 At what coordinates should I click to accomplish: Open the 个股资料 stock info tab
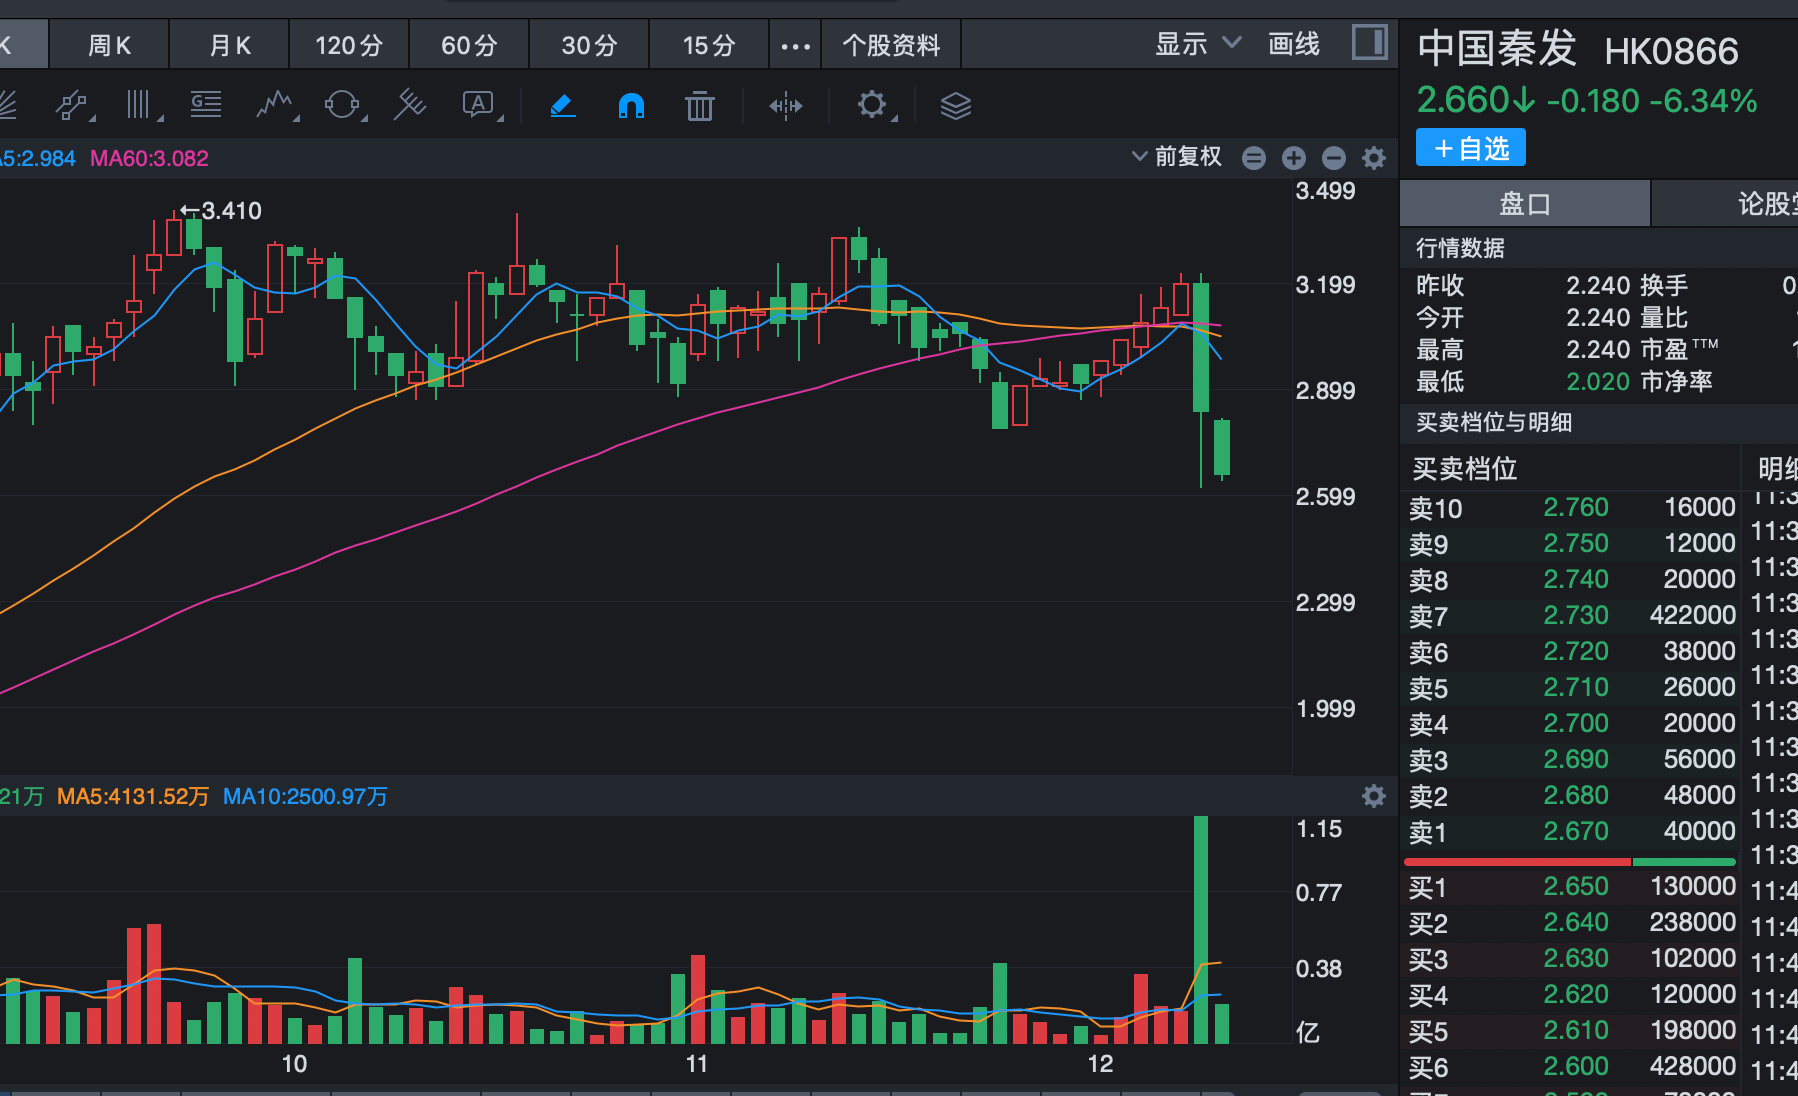click(x=889, y=44)
